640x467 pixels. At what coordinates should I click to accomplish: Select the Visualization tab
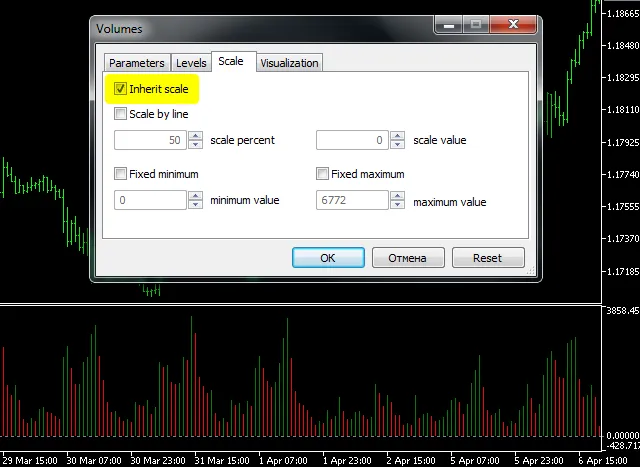[x=289, y=63]
